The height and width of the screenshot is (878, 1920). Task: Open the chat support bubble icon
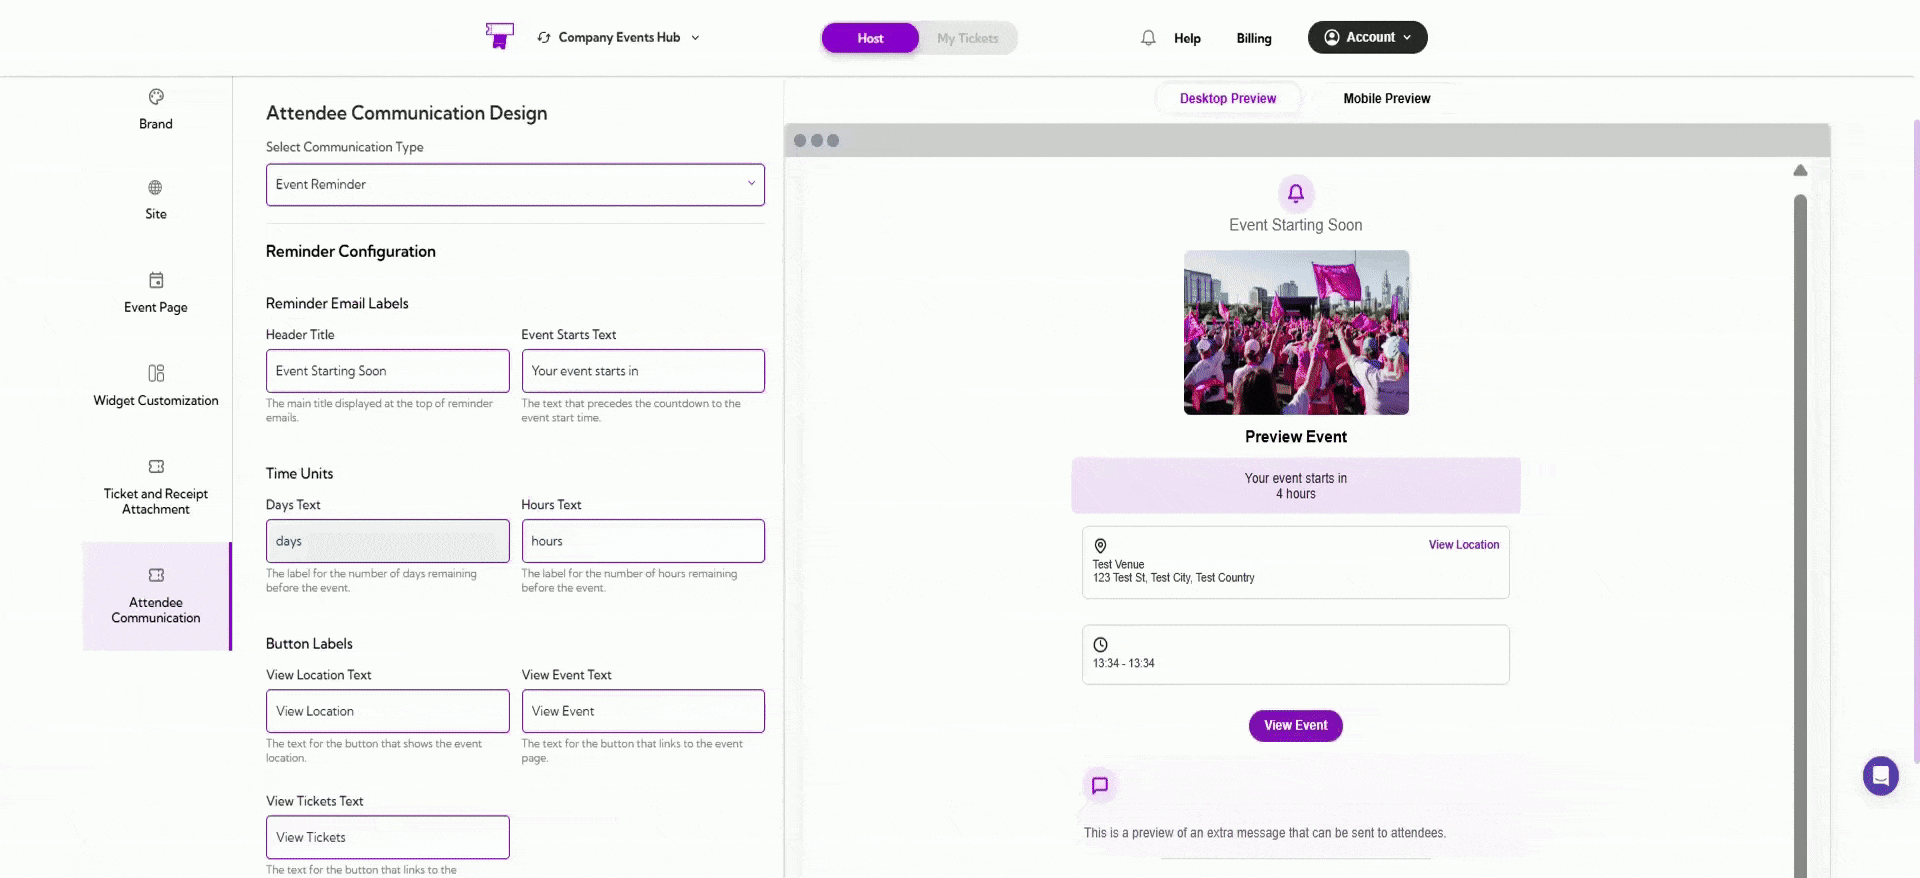pos(1880,776)
